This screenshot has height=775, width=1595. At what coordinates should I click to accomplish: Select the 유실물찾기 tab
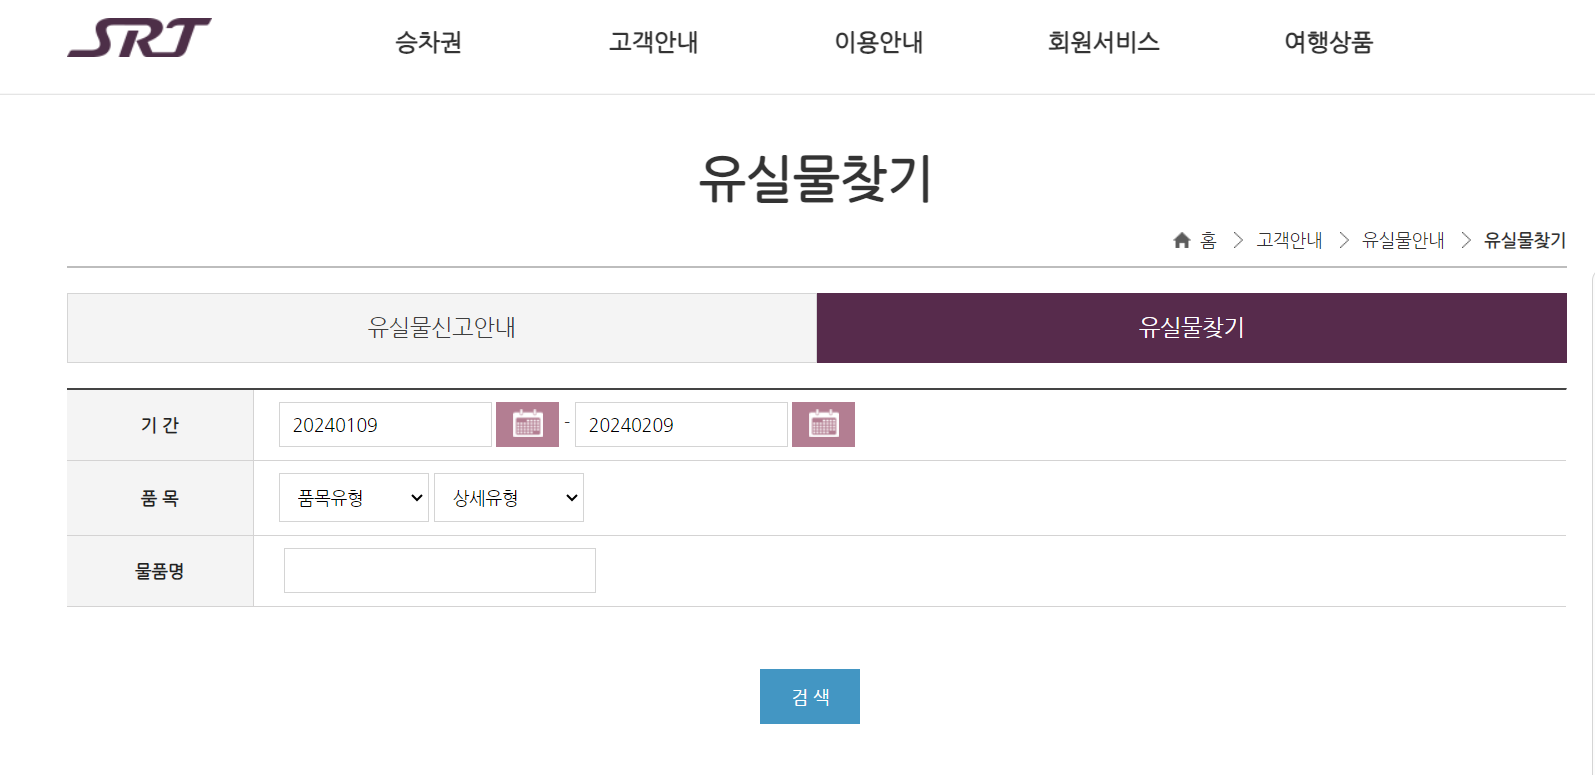[x=1192, y=328]
